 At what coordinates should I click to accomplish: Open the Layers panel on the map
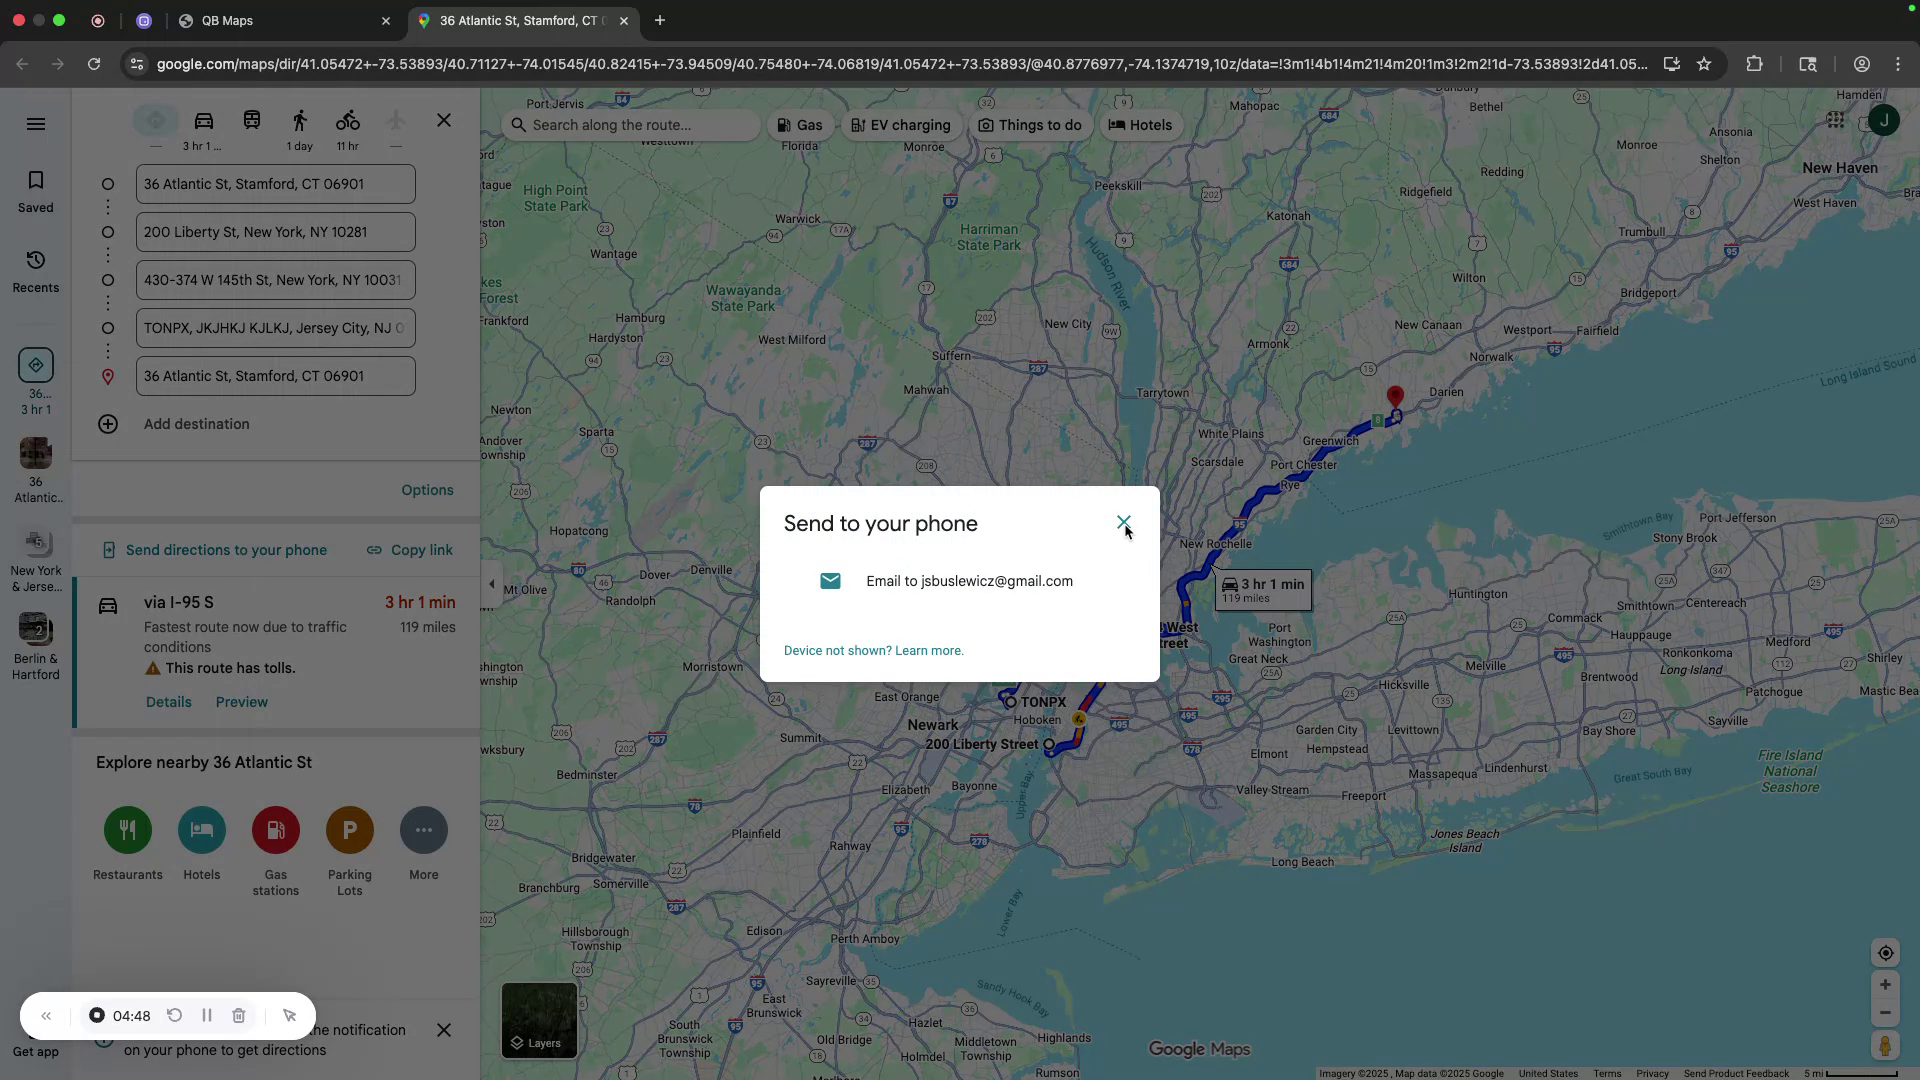point(539,1020)
